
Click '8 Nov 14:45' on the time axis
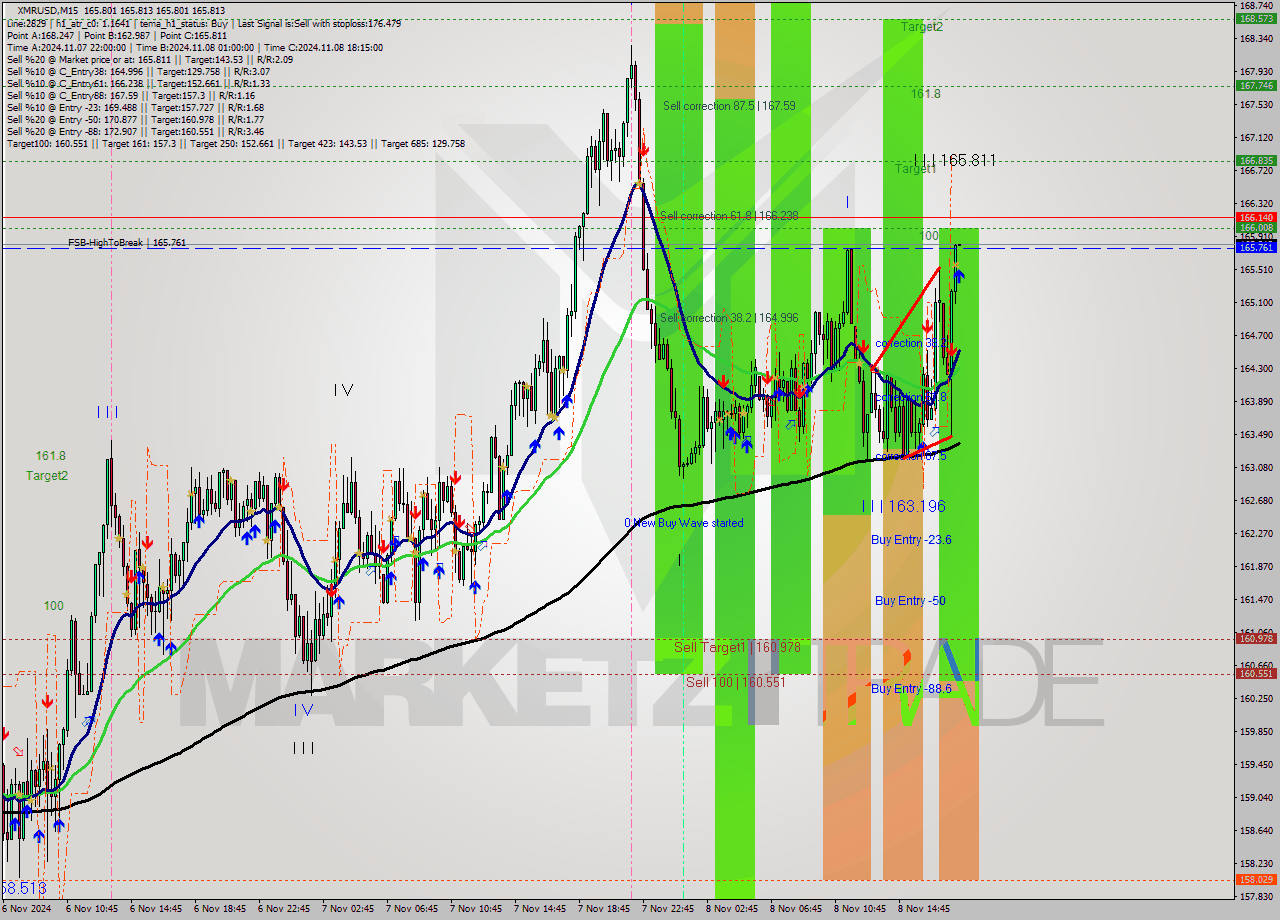tap(924, 909)
